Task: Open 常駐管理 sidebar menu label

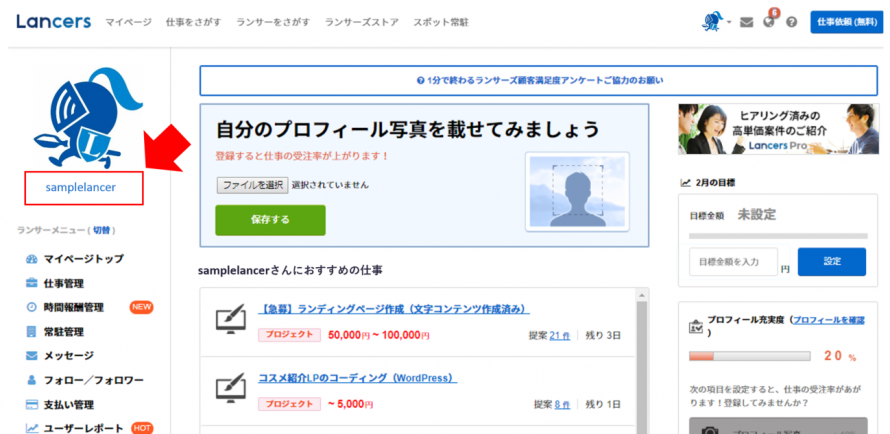Action: [x=64, y=331]
